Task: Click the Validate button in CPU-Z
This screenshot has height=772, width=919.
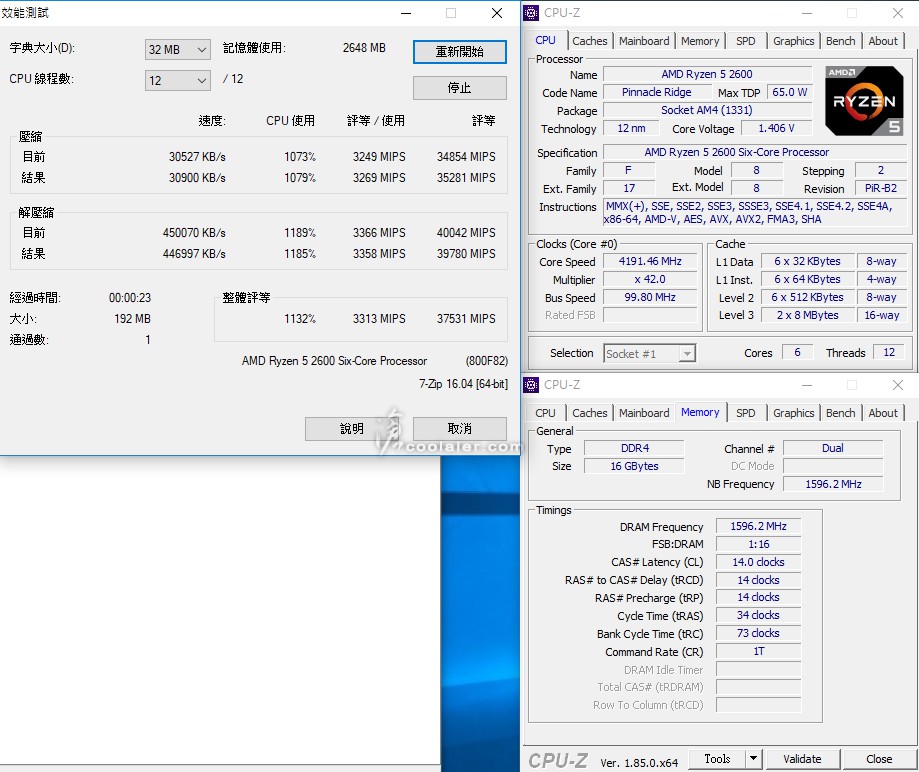Action: tap(802, 759)
